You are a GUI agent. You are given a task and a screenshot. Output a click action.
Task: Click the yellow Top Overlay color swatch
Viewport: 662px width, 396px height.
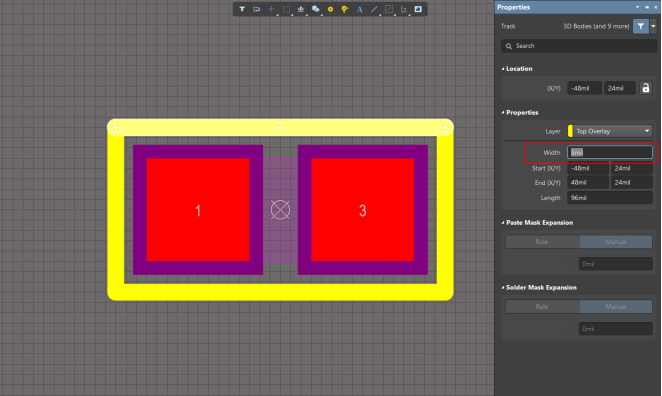(x=570, y=131)
